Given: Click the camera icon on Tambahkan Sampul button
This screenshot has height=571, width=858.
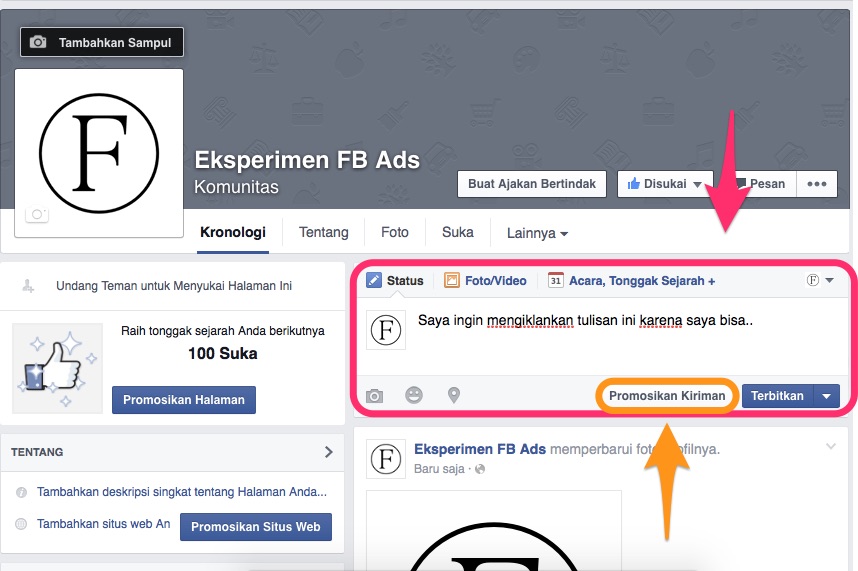Looking at the screenshot, I should coord(38,42).
